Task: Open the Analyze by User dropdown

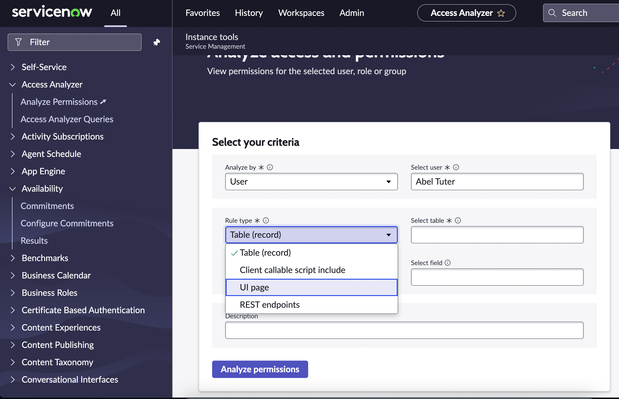Action: [311, 182]
